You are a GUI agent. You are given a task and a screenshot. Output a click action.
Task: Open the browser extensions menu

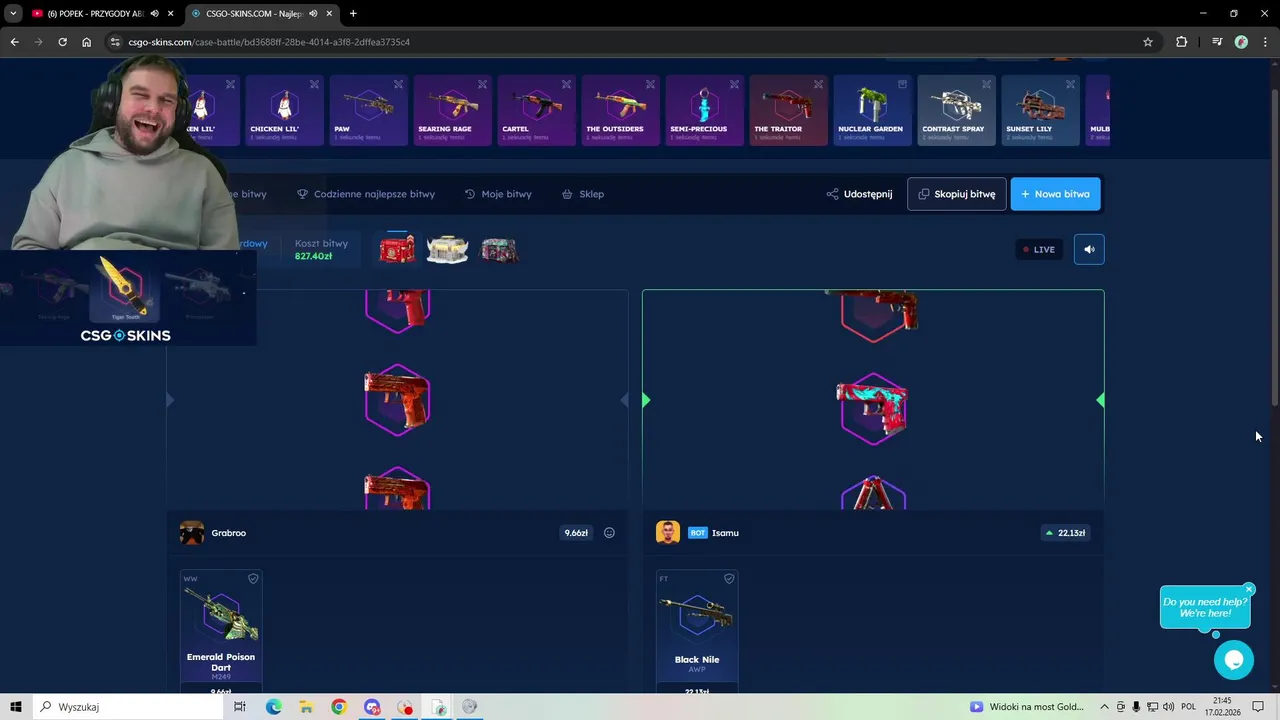[x=1182, y=42]
